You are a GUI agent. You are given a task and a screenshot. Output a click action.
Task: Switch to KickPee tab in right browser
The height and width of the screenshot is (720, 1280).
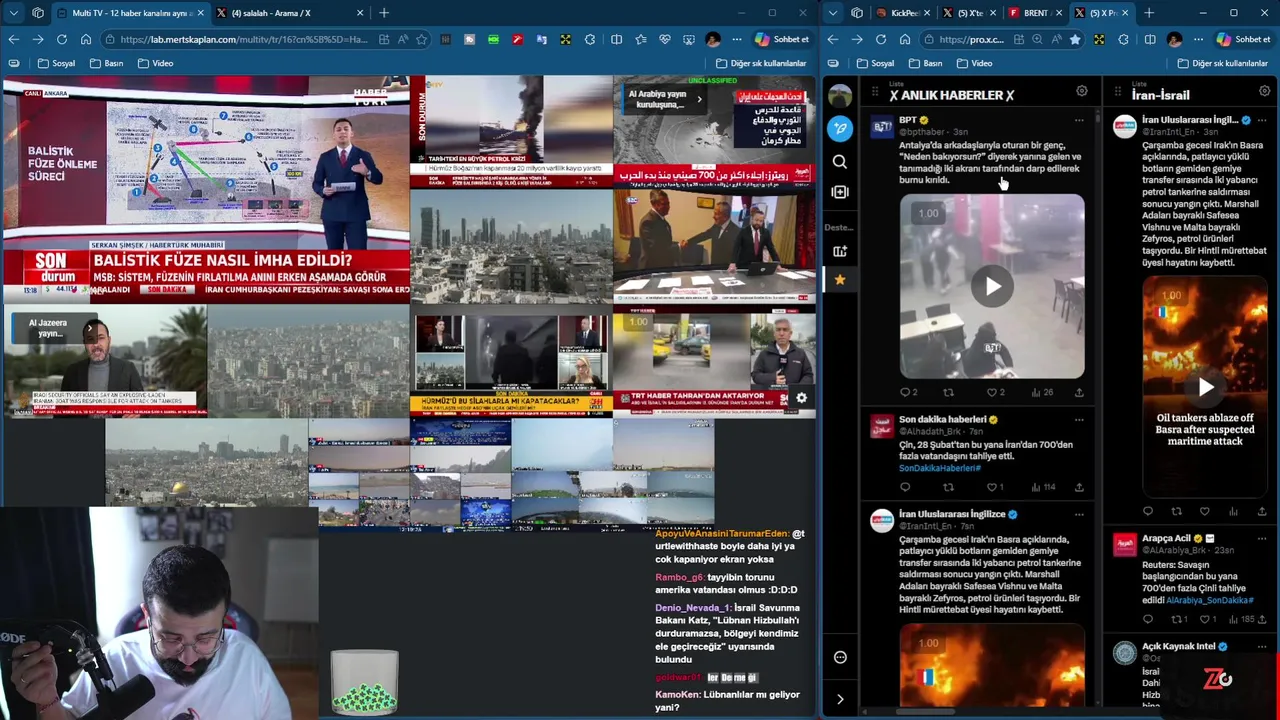point(903,13)
